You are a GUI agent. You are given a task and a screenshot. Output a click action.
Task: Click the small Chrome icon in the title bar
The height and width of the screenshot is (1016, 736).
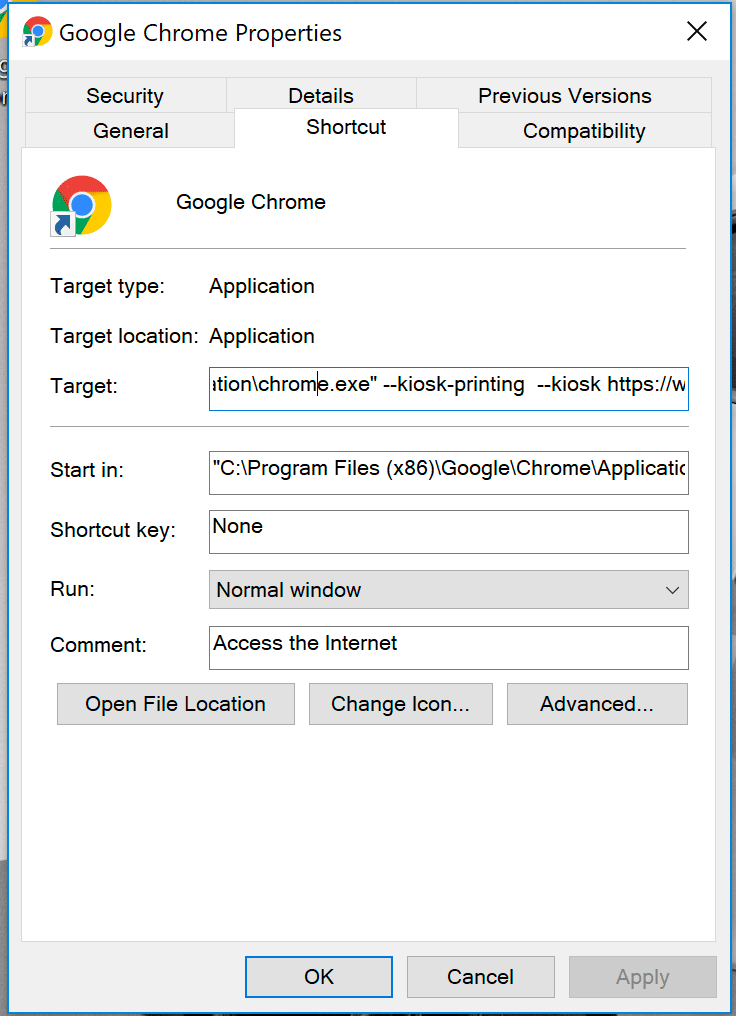[x=37, y=32]
